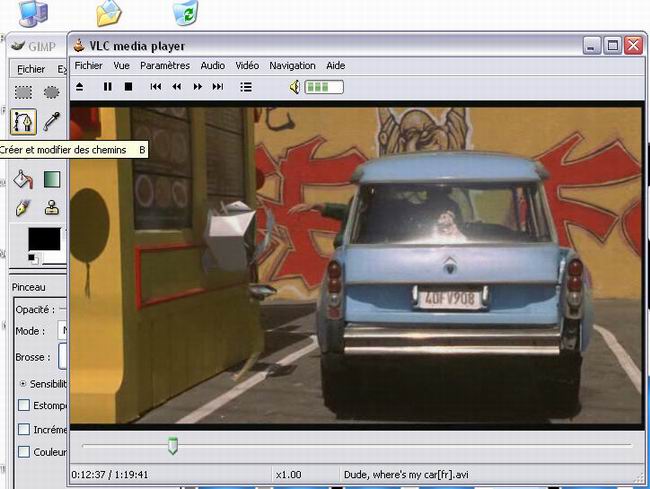Reset GIMP colors to default black/white

tap(32, 259)
